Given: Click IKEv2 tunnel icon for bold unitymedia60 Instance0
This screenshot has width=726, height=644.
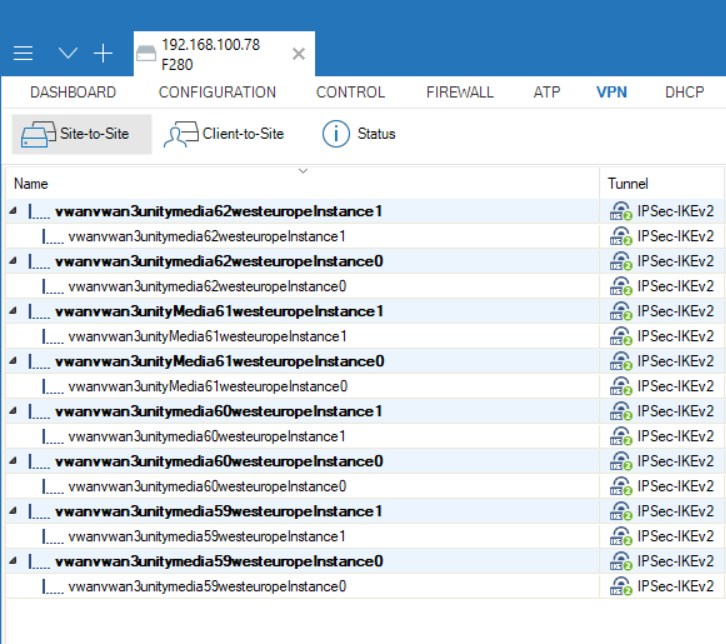Looking at the screenshot, I should 620,461.
